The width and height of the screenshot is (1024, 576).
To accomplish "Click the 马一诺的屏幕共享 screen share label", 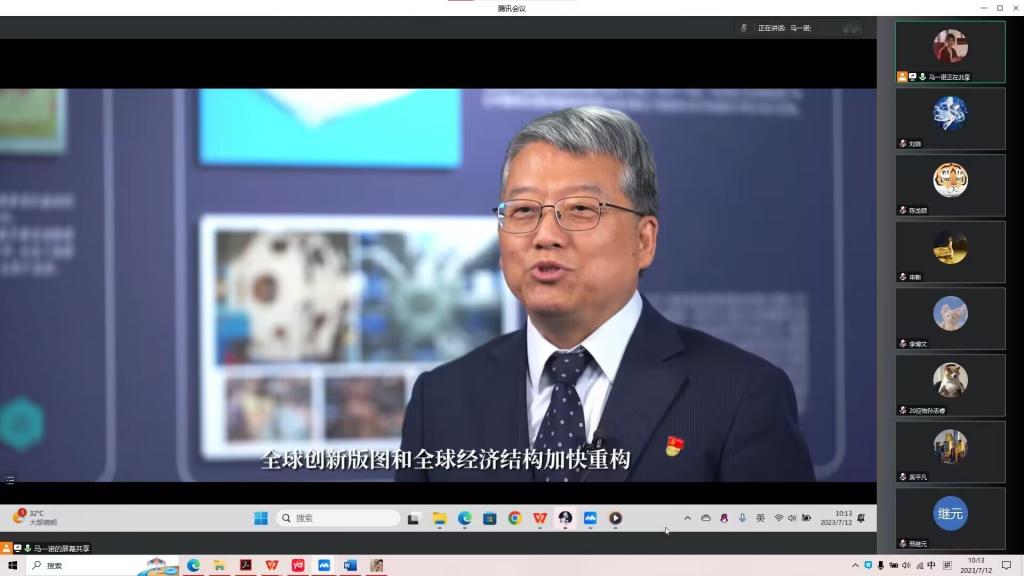I will pos(60,548).
